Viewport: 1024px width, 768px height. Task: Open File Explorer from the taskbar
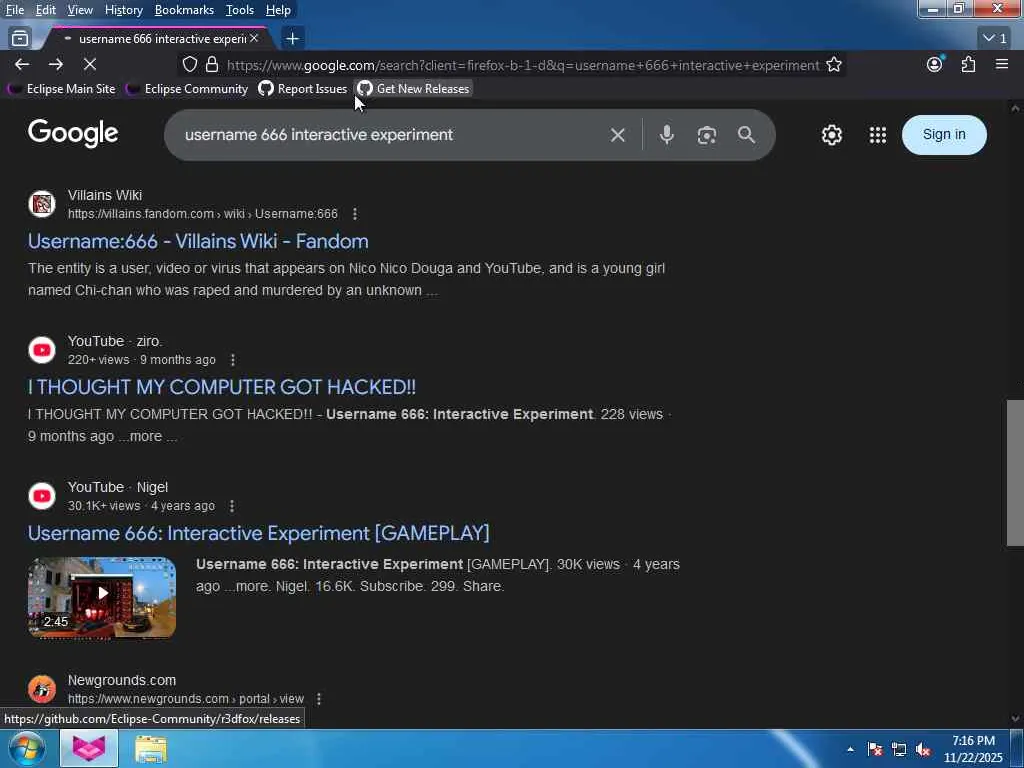coord(151,749)
